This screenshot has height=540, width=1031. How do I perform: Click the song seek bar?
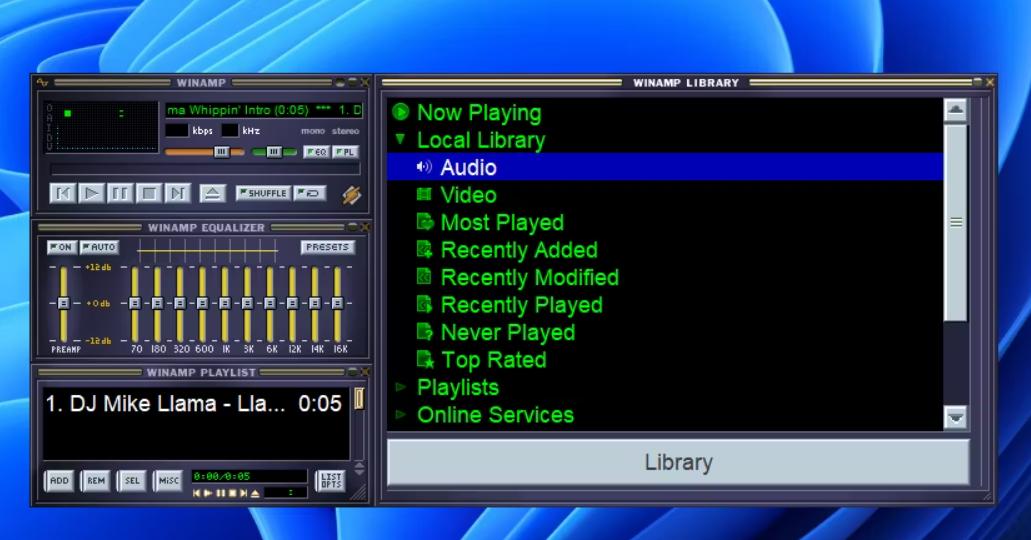tap(206, 170)
